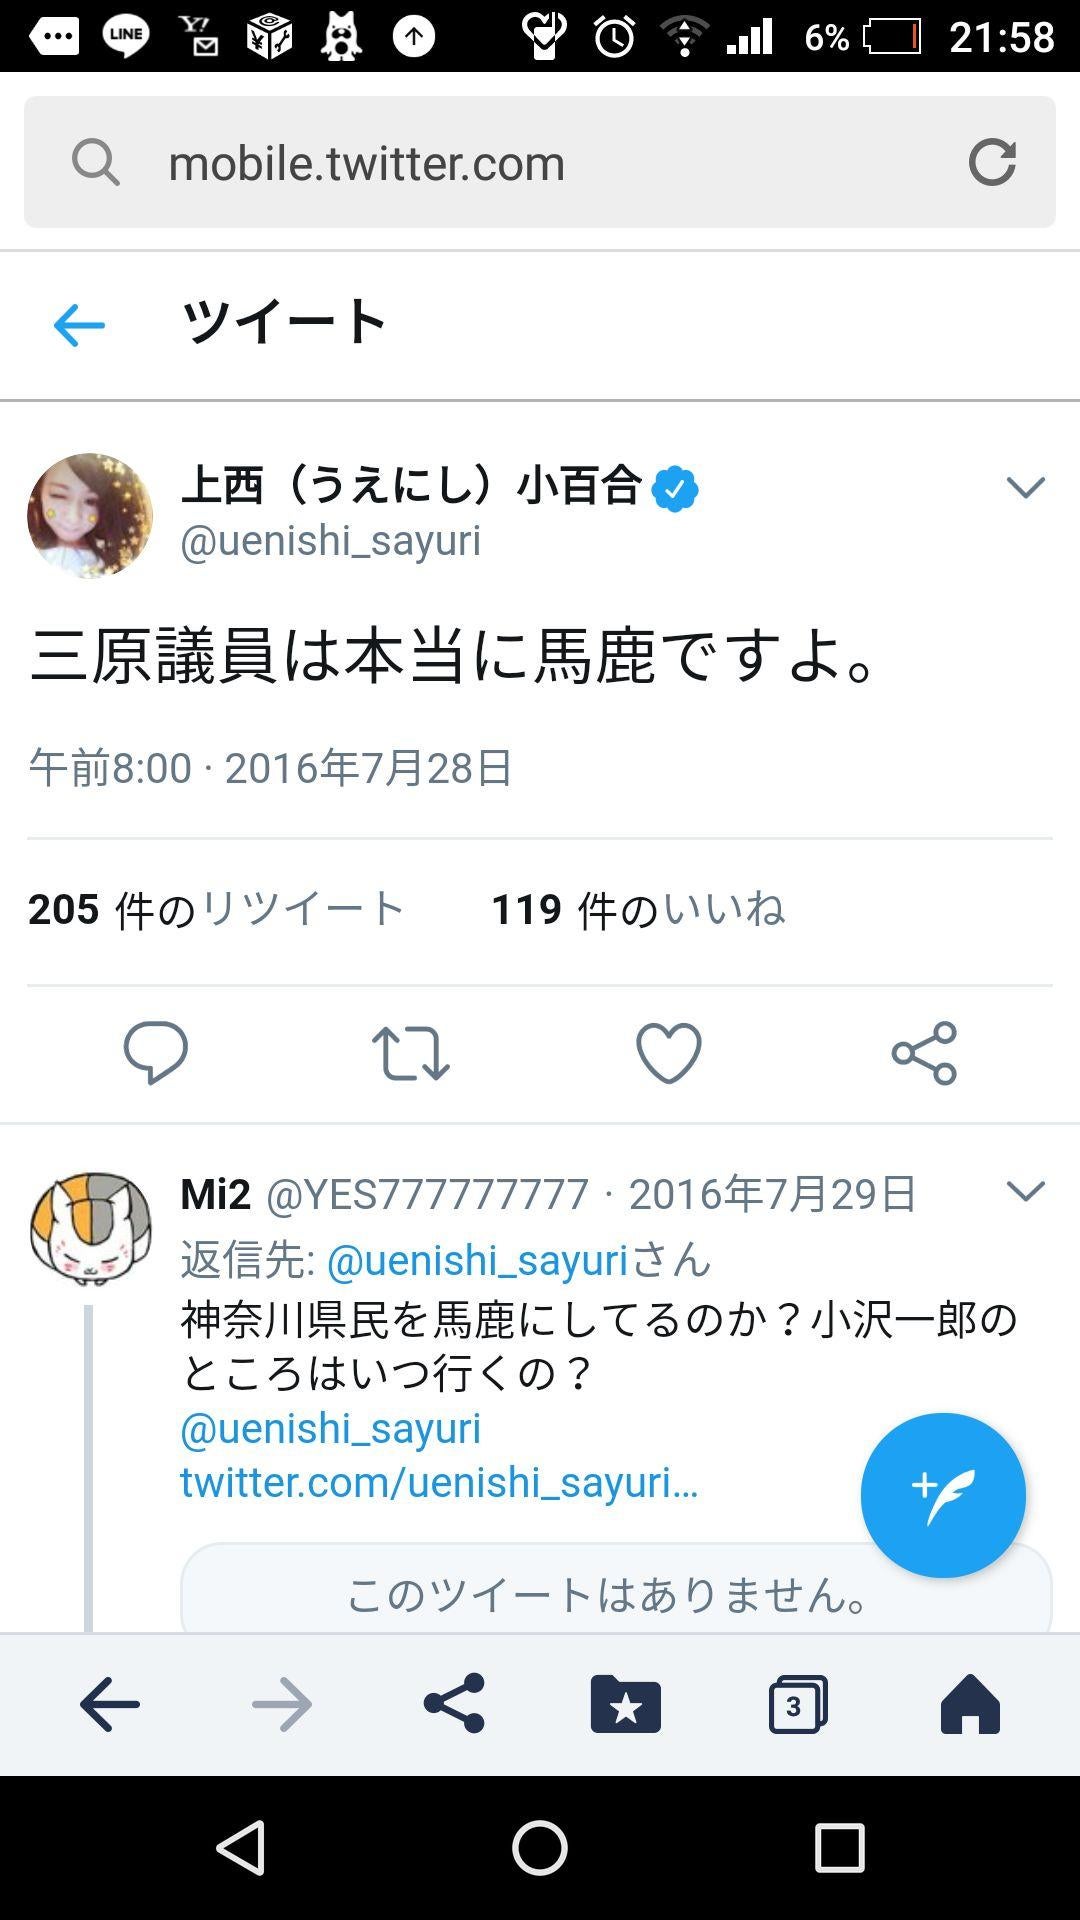This screenshot has height=1920, width=1080.
Task: Open the main tweet's options caret
Action: pyautogui.click(x=1023, y=489)
